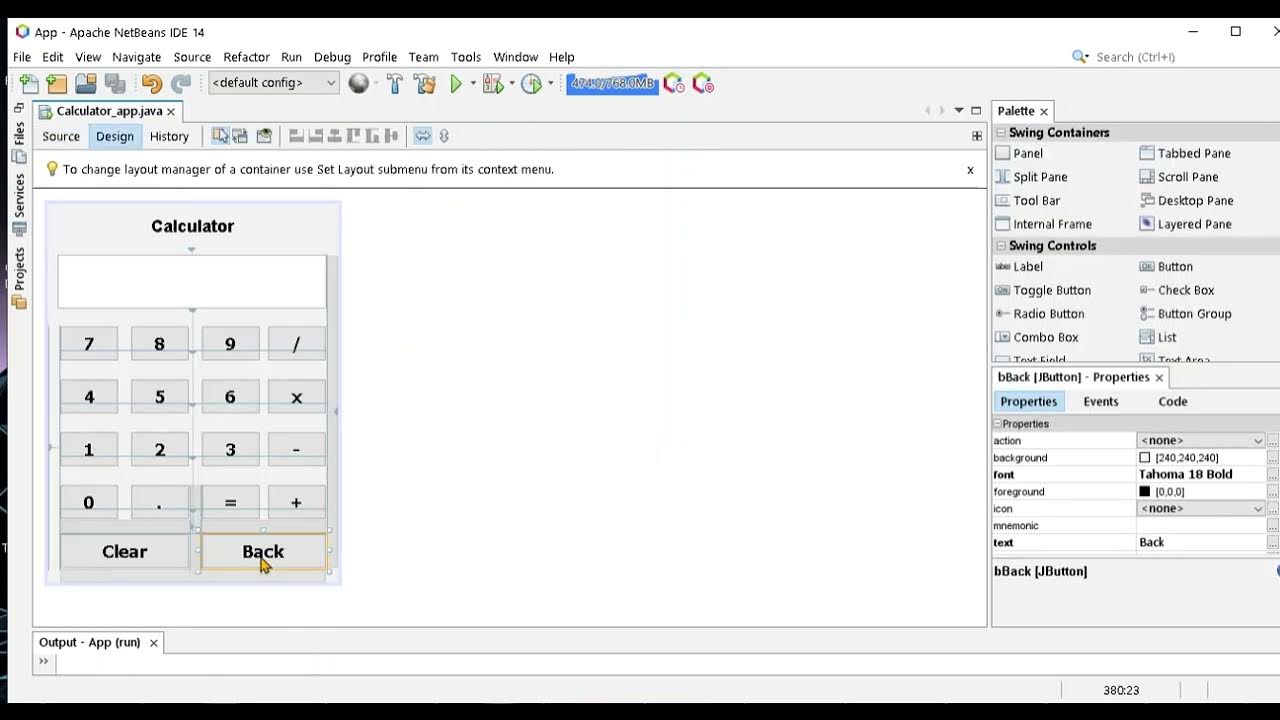Open the File menu
The image size is (1280, 720).
pyautogui.click(x=22, y=57)
